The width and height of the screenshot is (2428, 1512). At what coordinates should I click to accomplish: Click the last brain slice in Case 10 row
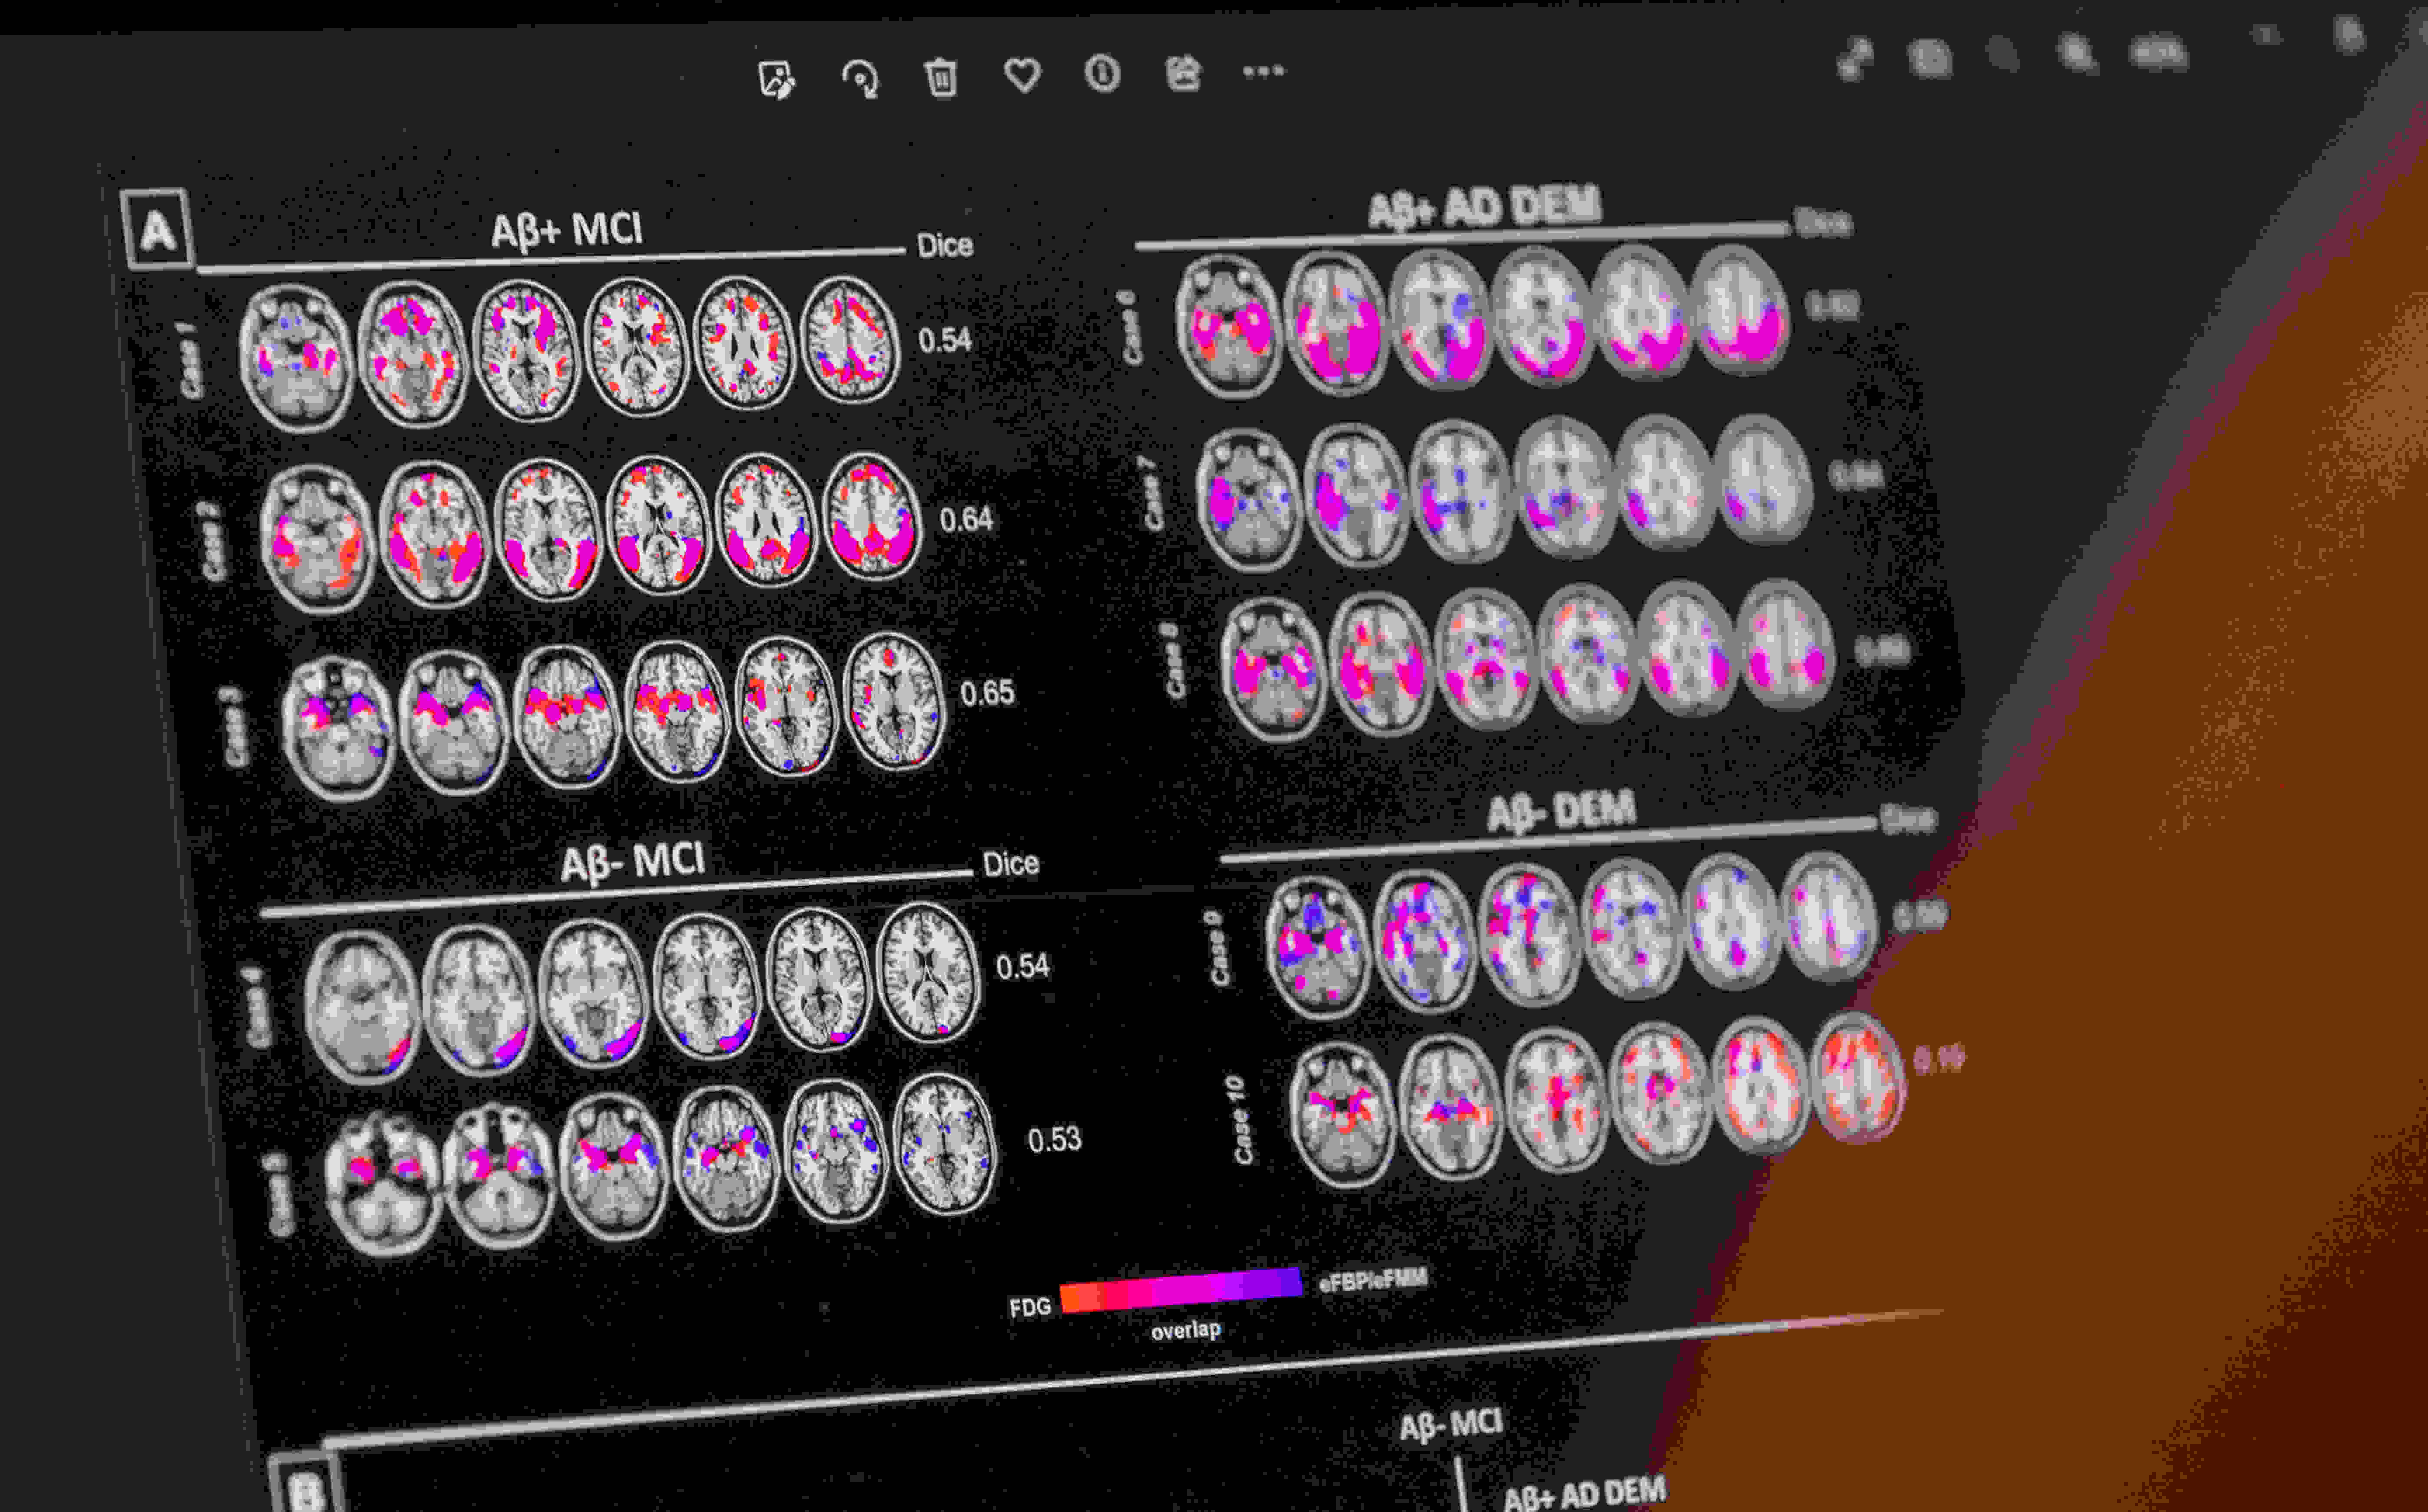[1858, 1076]
